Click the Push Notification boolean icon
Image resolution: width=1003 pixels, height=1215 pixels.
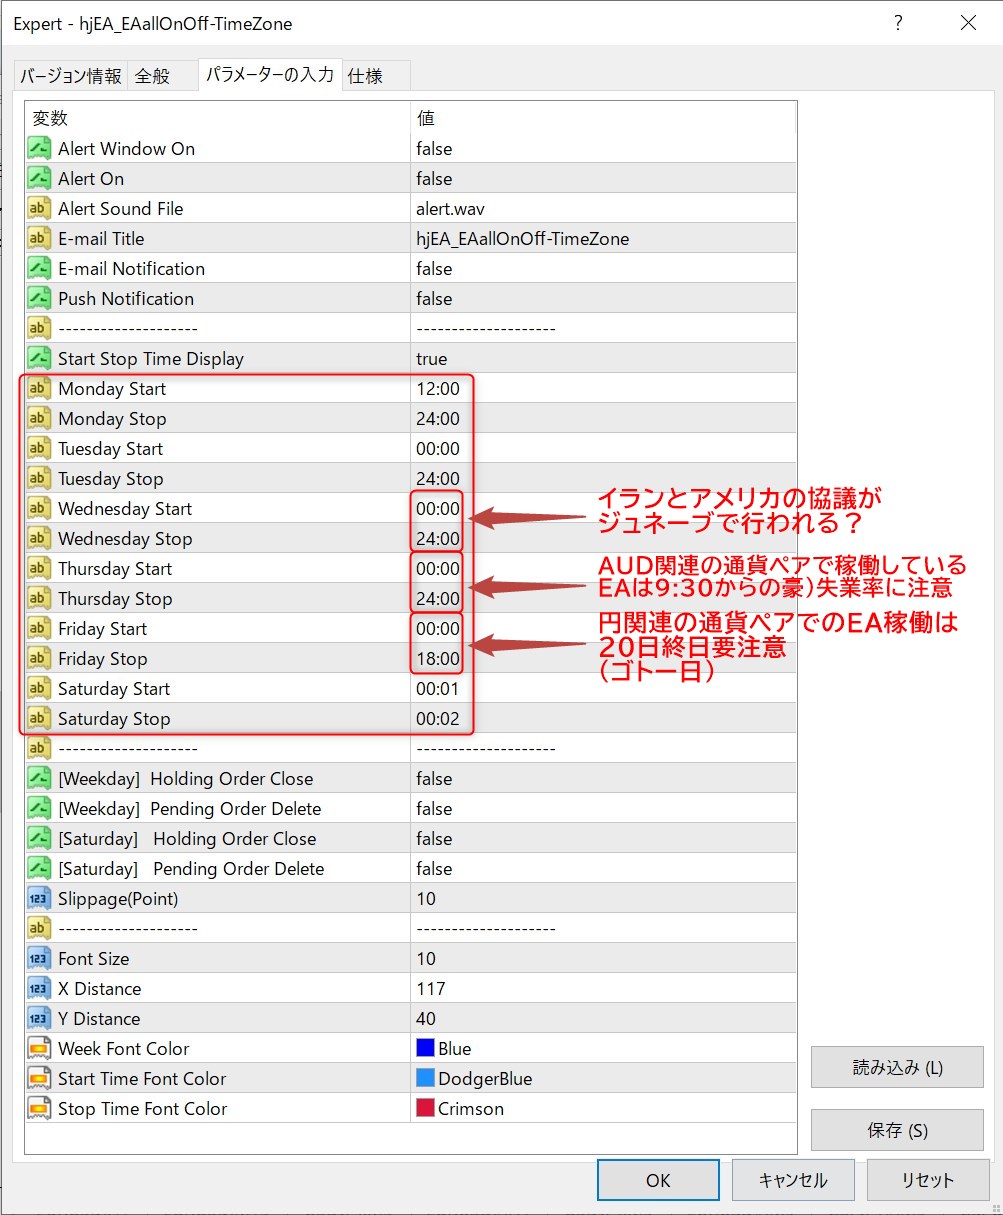tap(39, 299)
